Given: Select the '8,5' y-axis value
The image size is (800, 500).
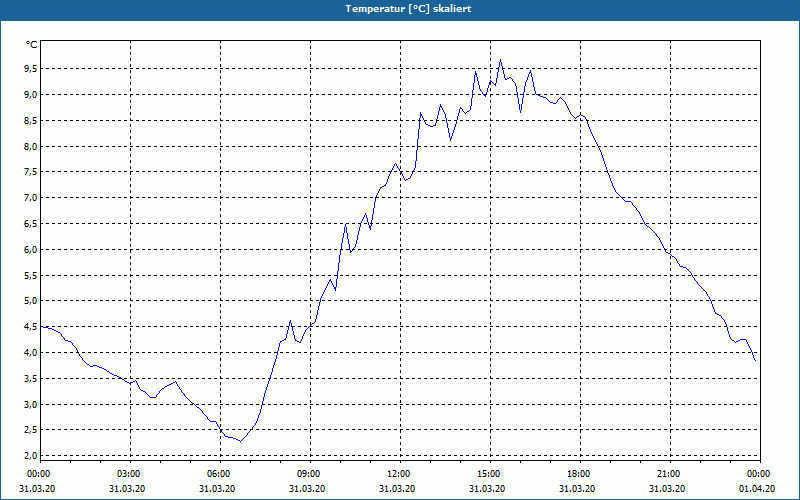Looking at the screenshot, I should coord(32,120).
